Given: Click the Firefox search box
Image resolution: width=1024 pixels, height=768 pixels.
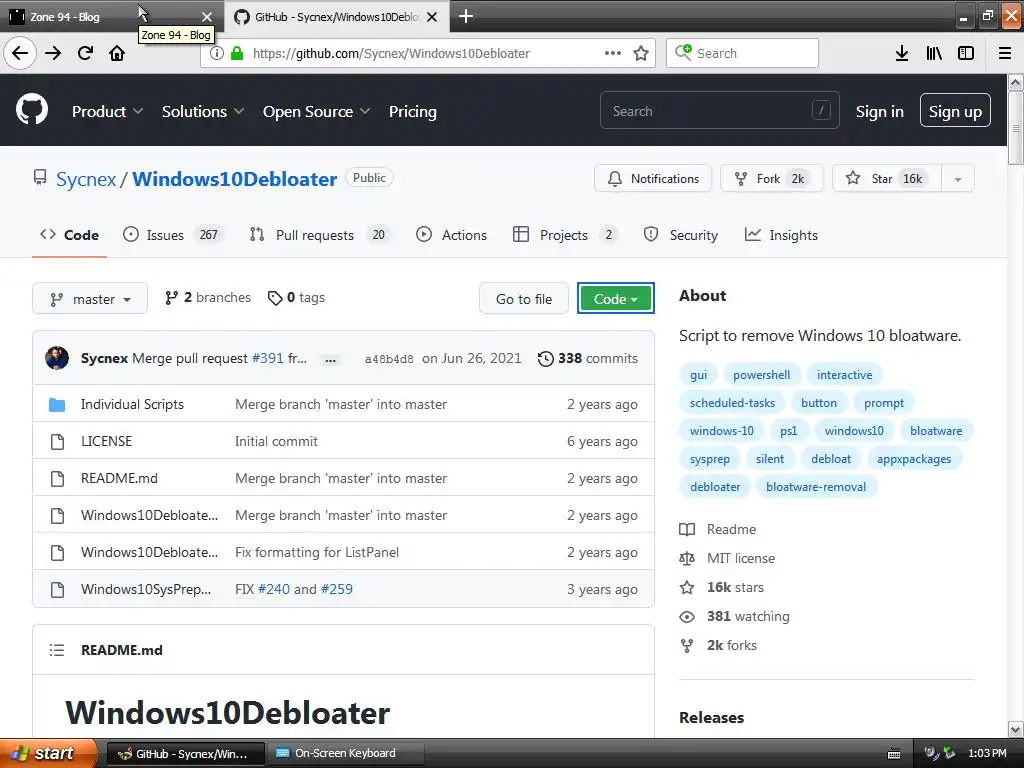Looking at the screenshot, I should click(x=743, y=53).
